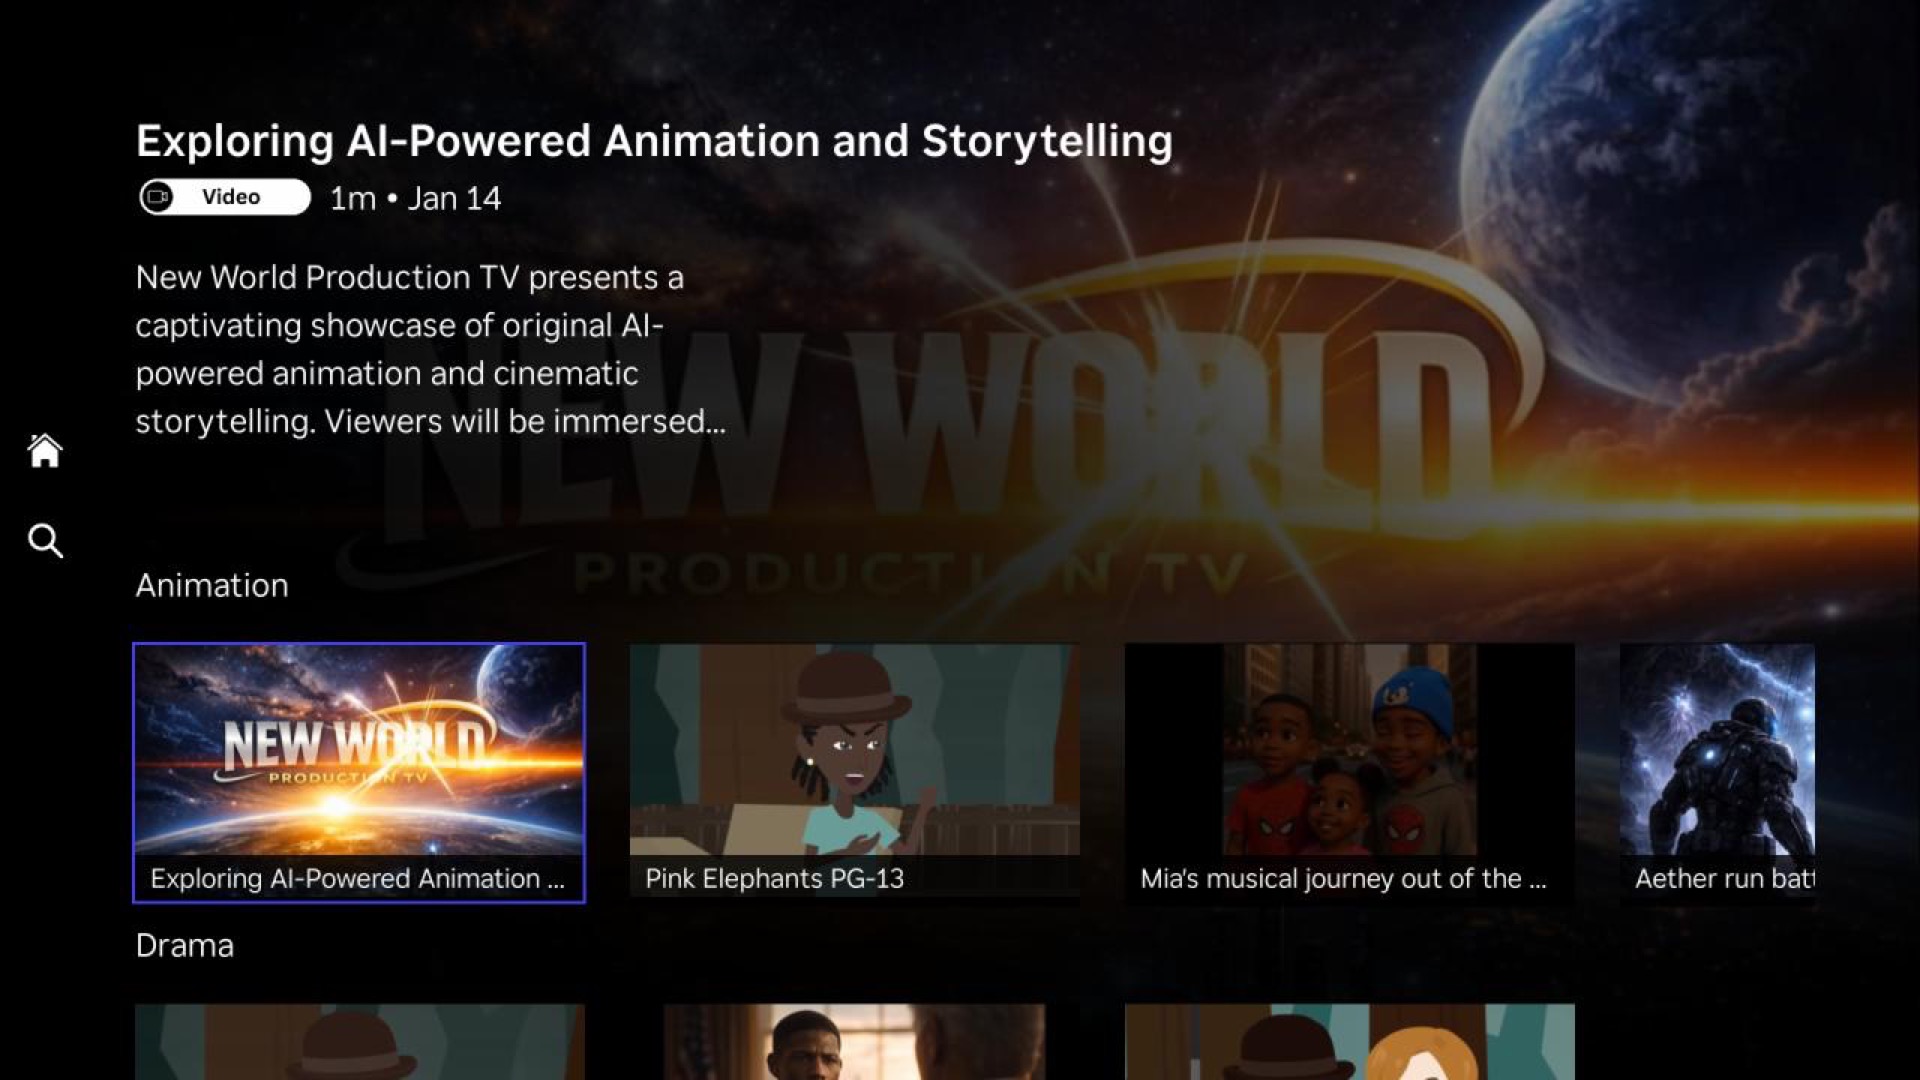The image size is (1920, 1080).
Task: Click the camera icon in Video badge
Action: pyautogui.click(x=158, y=197)
